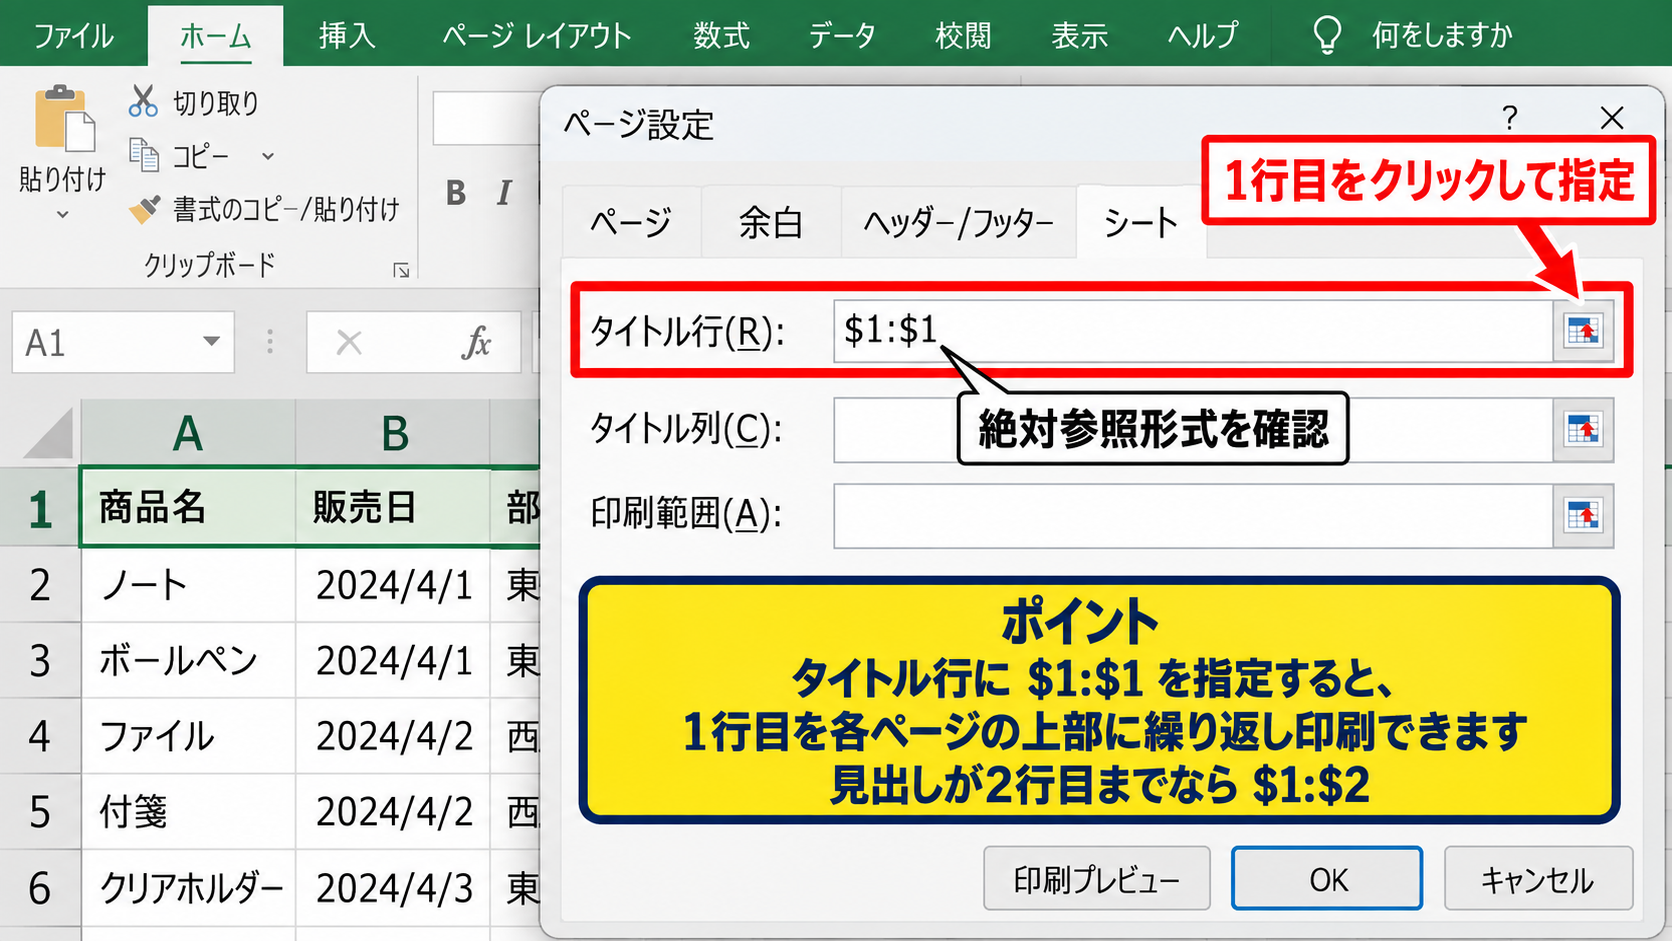This screenshot has height=941, width=1672.
Task: Click the Cut (切り取り) scissors icon
Action: coord(143,101)
